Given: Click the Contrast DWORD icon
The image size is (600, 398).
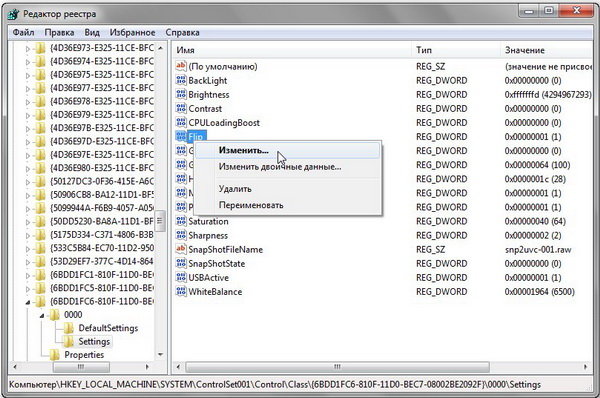Looking at the screenshot, I should 181,109.
